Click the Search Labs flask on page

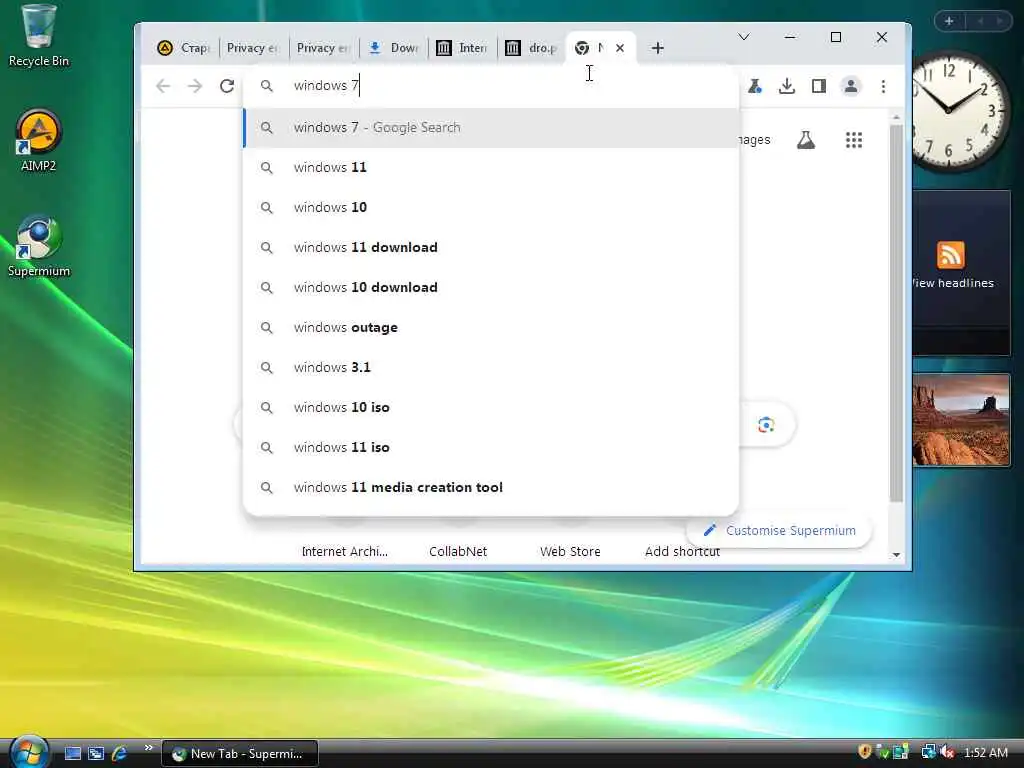tap(806, 140)
